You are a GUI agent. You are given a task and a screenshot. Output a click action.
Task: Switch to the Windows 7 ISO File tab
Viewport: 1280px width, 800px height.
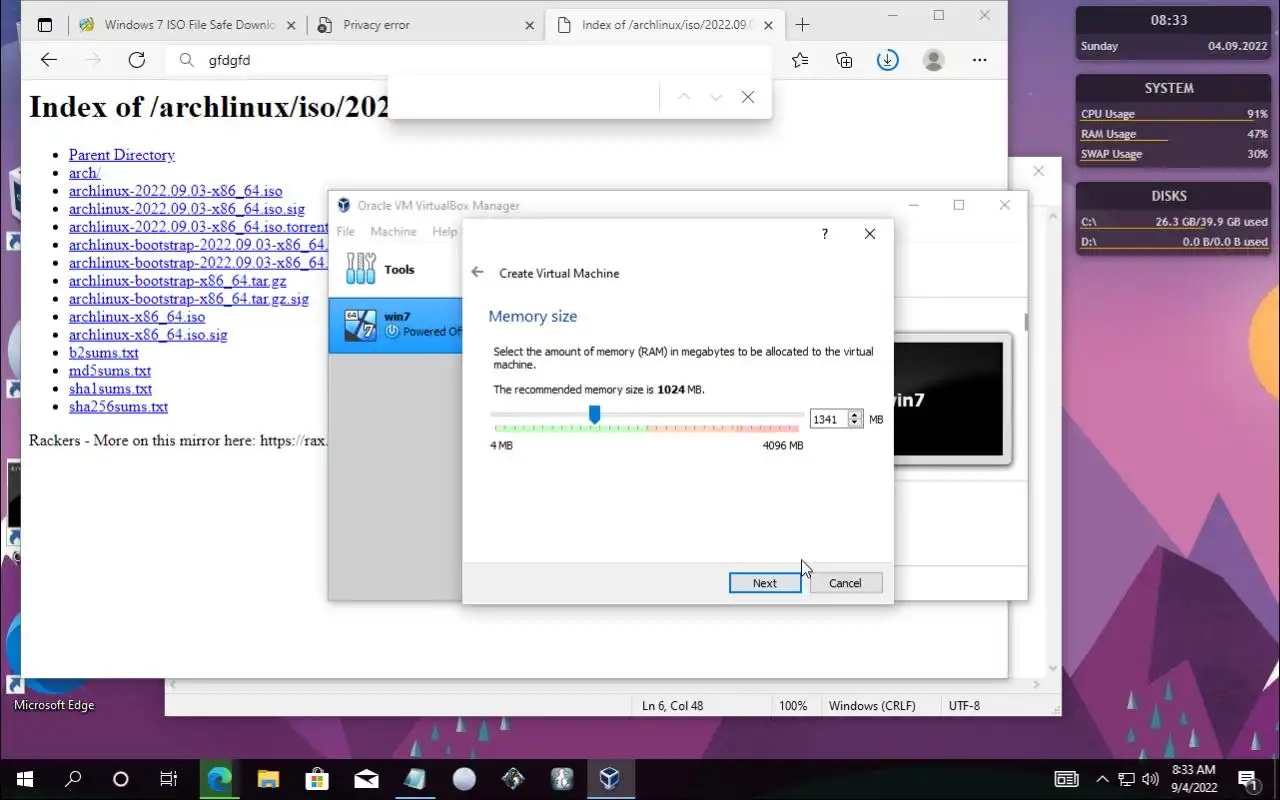point(188,25)
